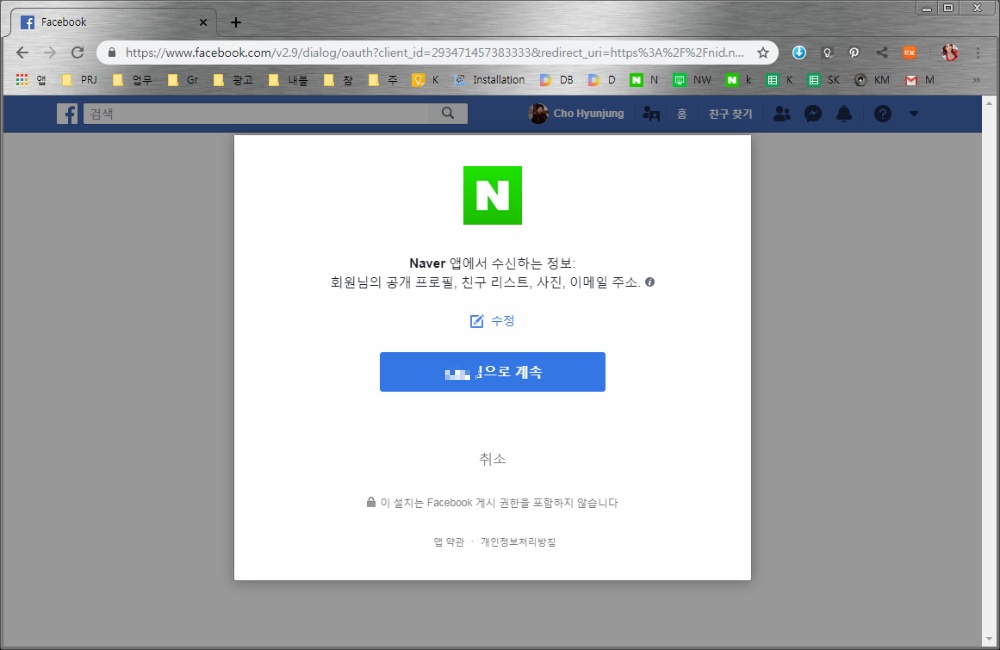Open the help question mark icon
The height and width of the screenshot is (650, 1000).
(882, 114)
